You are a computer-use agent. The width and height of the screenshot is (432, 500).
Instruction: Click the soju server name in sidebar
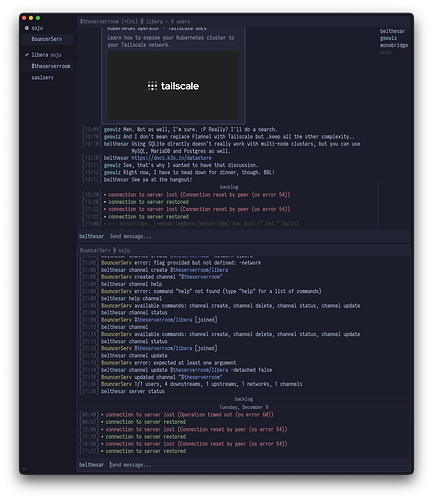click(x=37, y=28)
